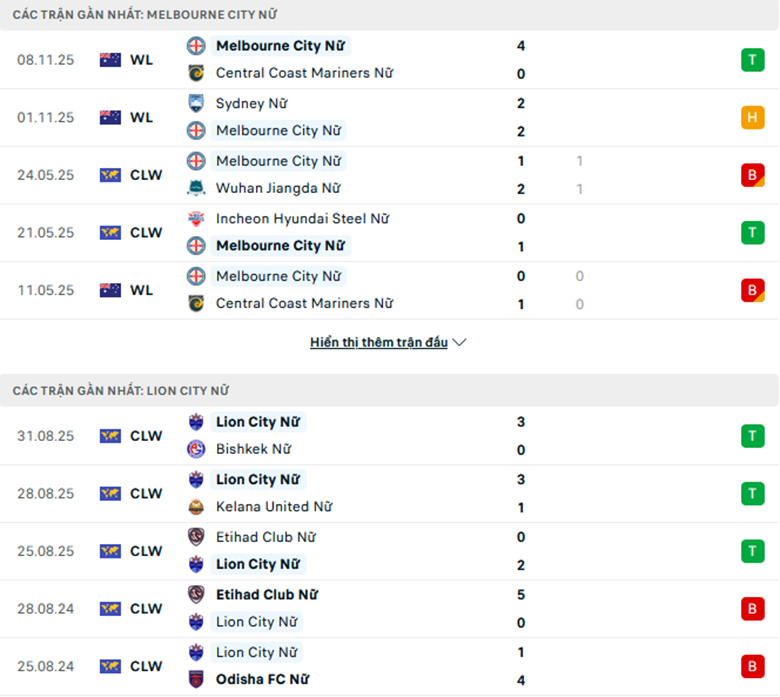Viewport: 780px width, 697px height.
Task: Click CLW league icon for 24.05.25 match
Action: (x=110, y=175)
